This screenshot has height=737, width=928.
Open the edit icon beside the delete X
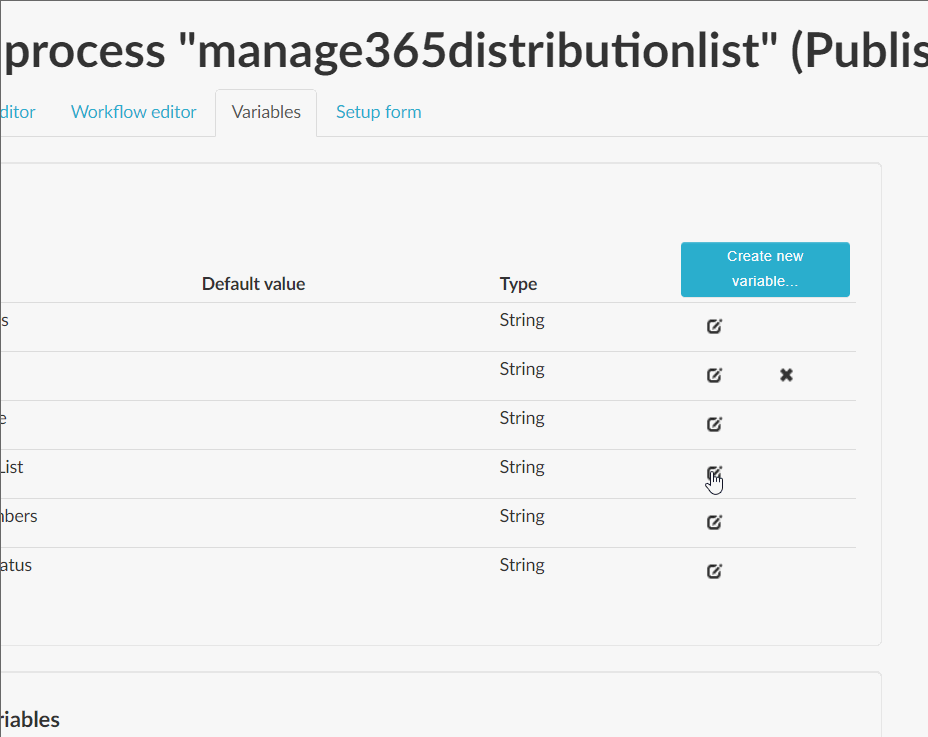714,375
